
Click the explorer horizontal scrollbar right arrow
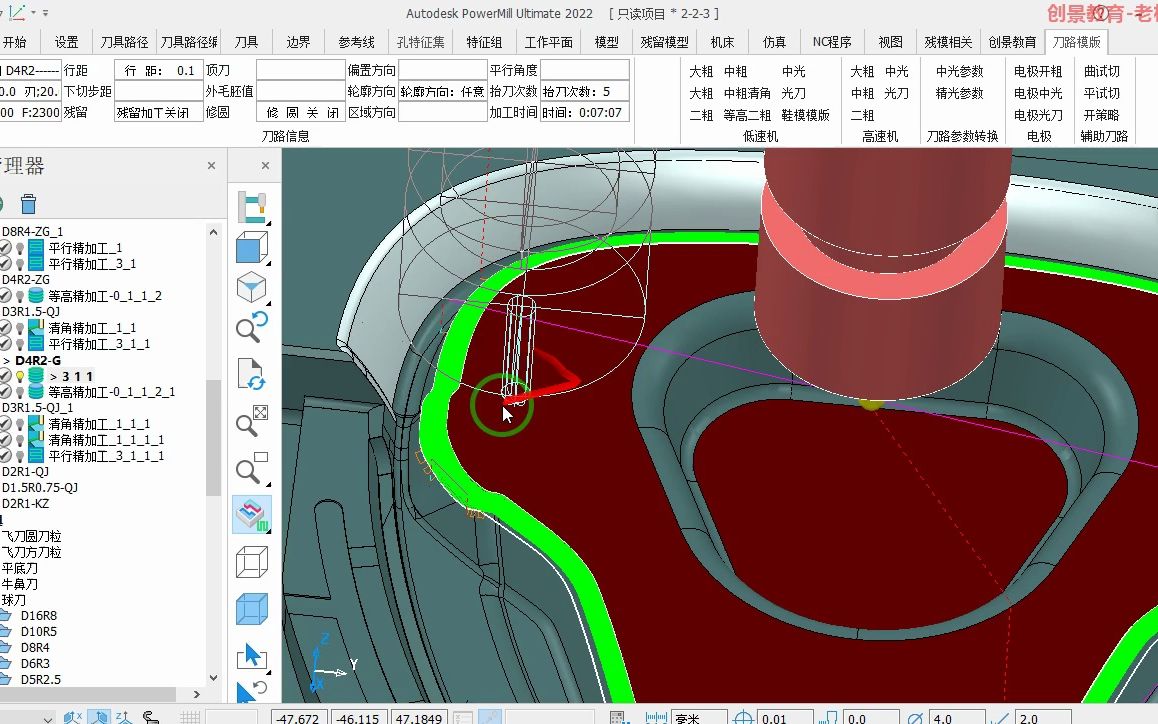coord(196,694)
